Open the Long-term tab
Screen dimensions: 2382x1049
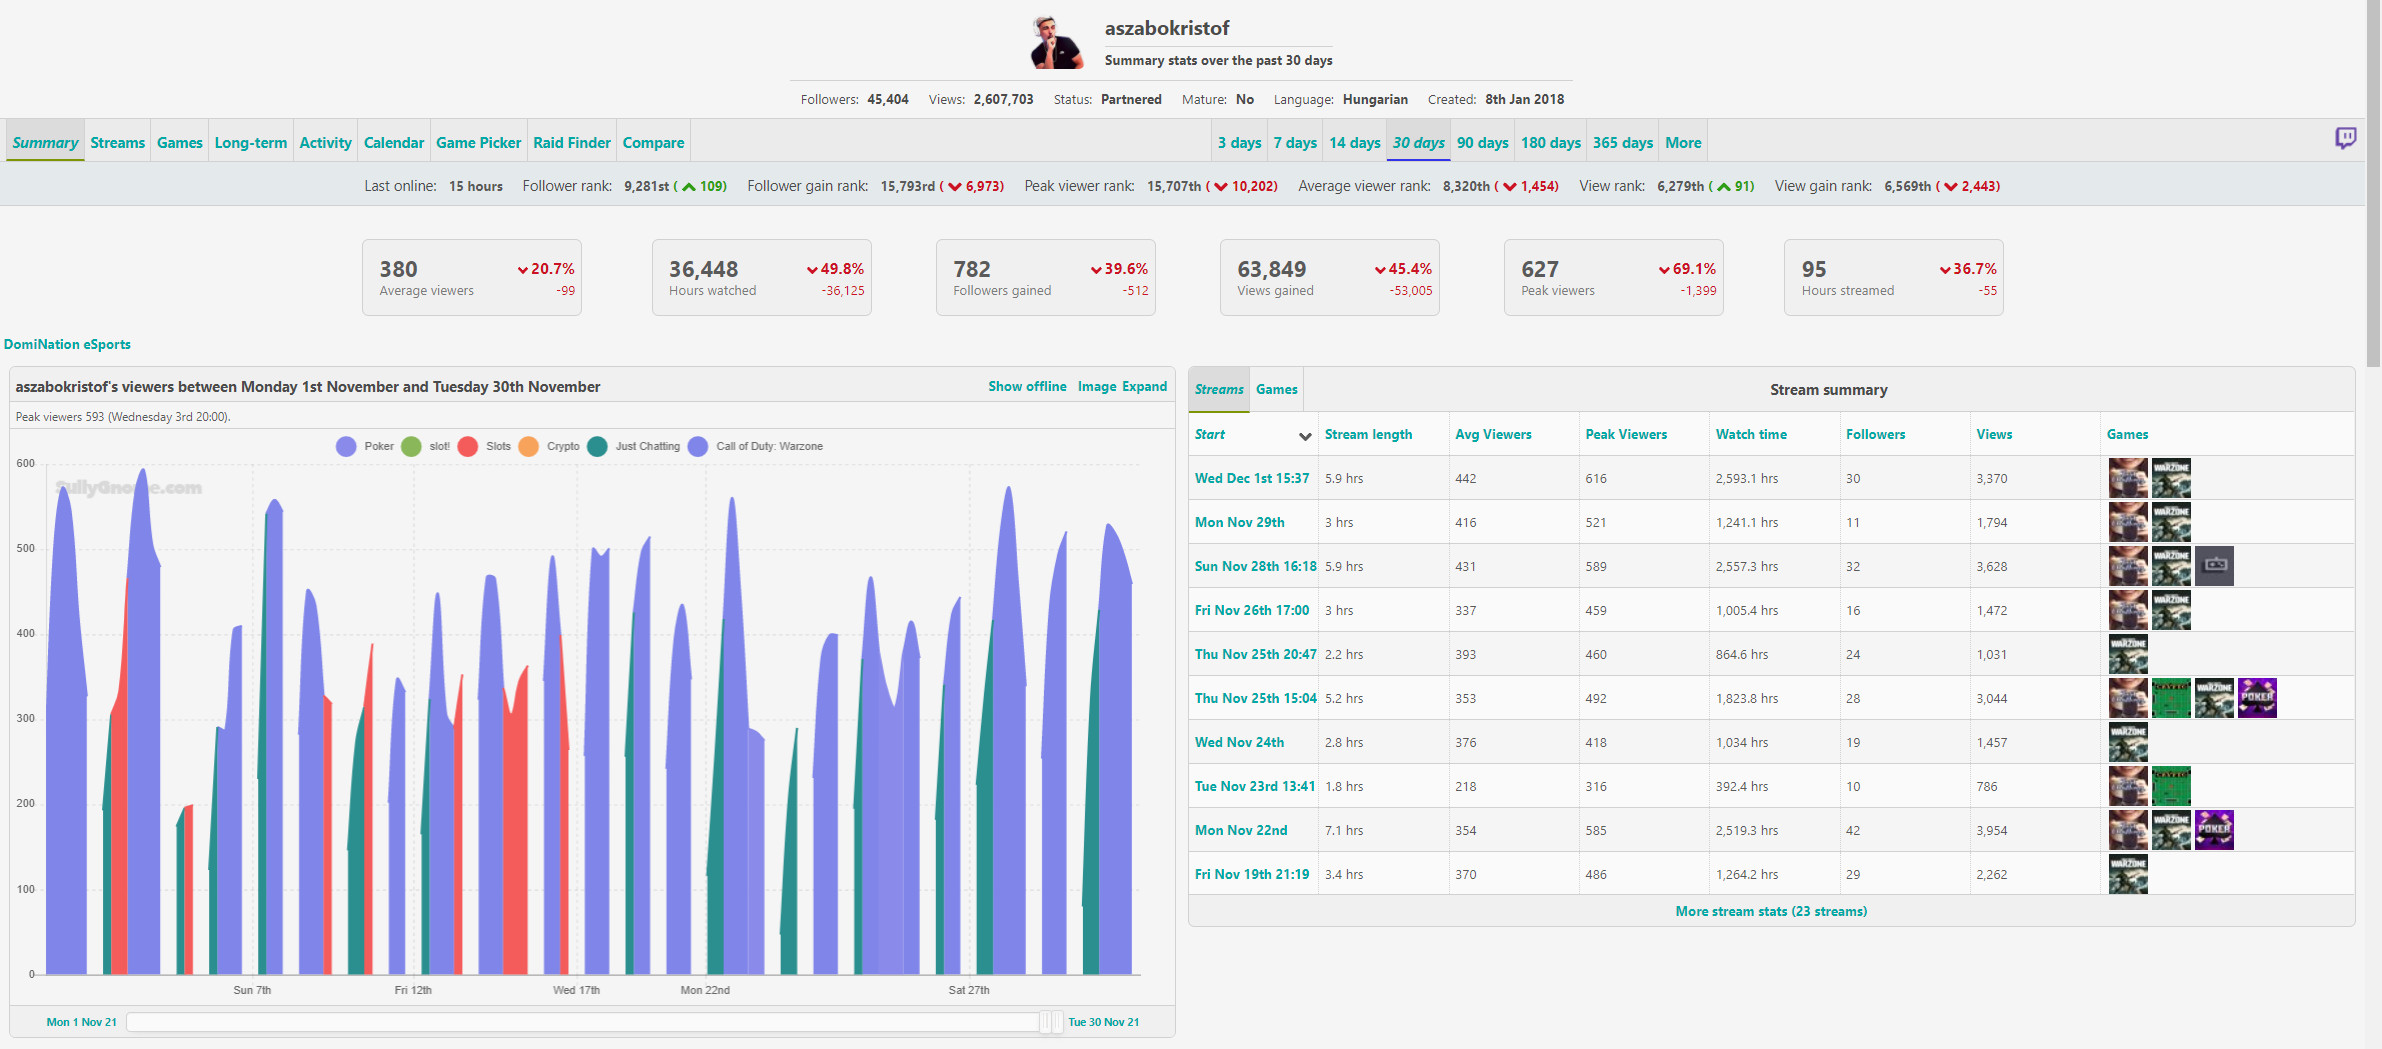tap(250, 143)
